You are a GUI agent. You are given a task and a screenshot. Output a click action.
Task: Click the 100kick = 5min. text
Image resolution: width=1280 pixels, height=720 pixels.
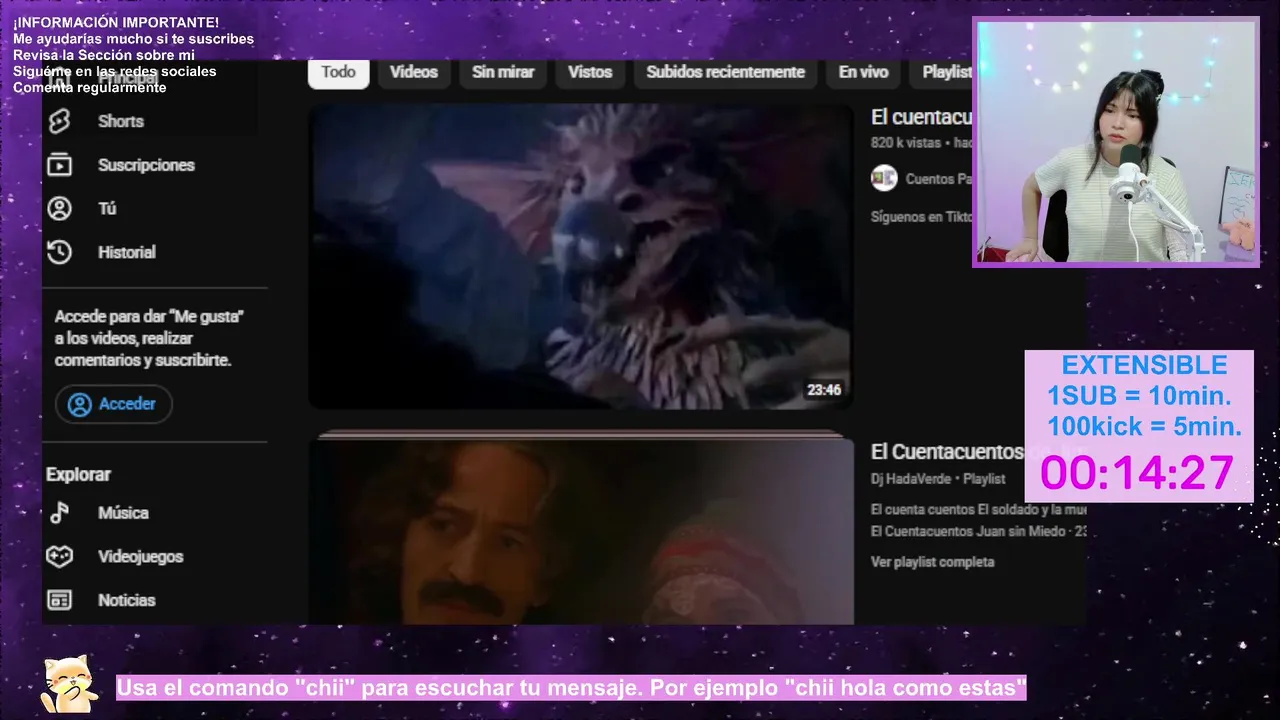pyautogui.click(x=1144, y=427)
